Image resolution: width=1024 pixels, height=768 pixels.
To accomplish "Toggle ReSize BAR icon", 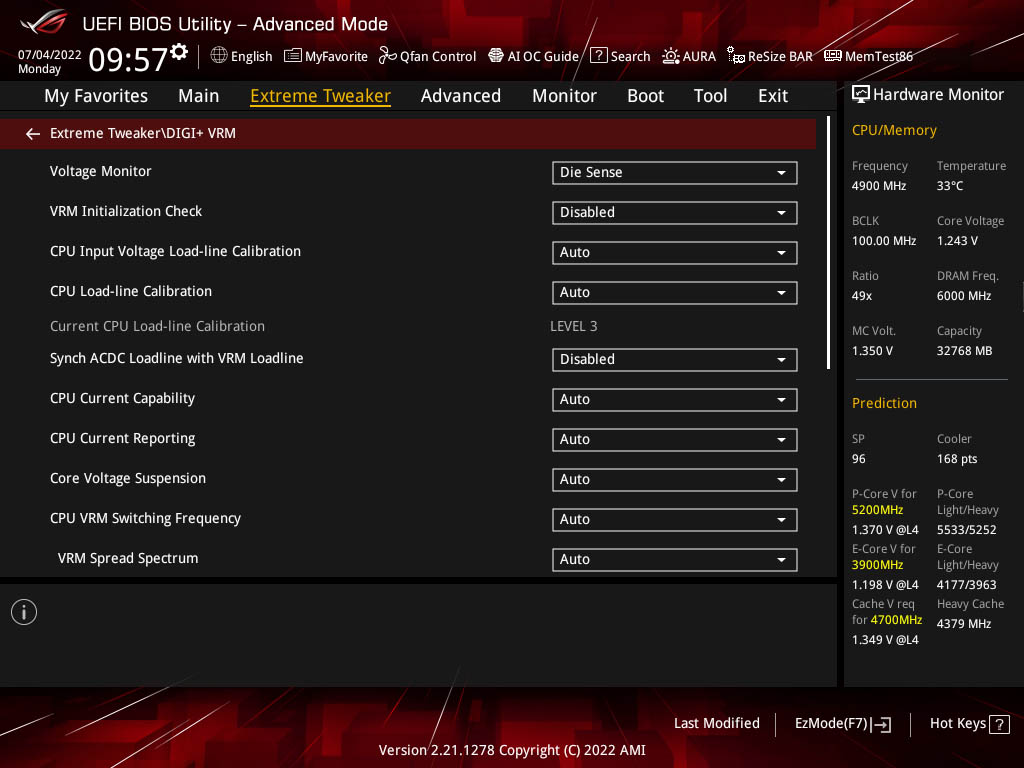I will [x=736, y=56].
